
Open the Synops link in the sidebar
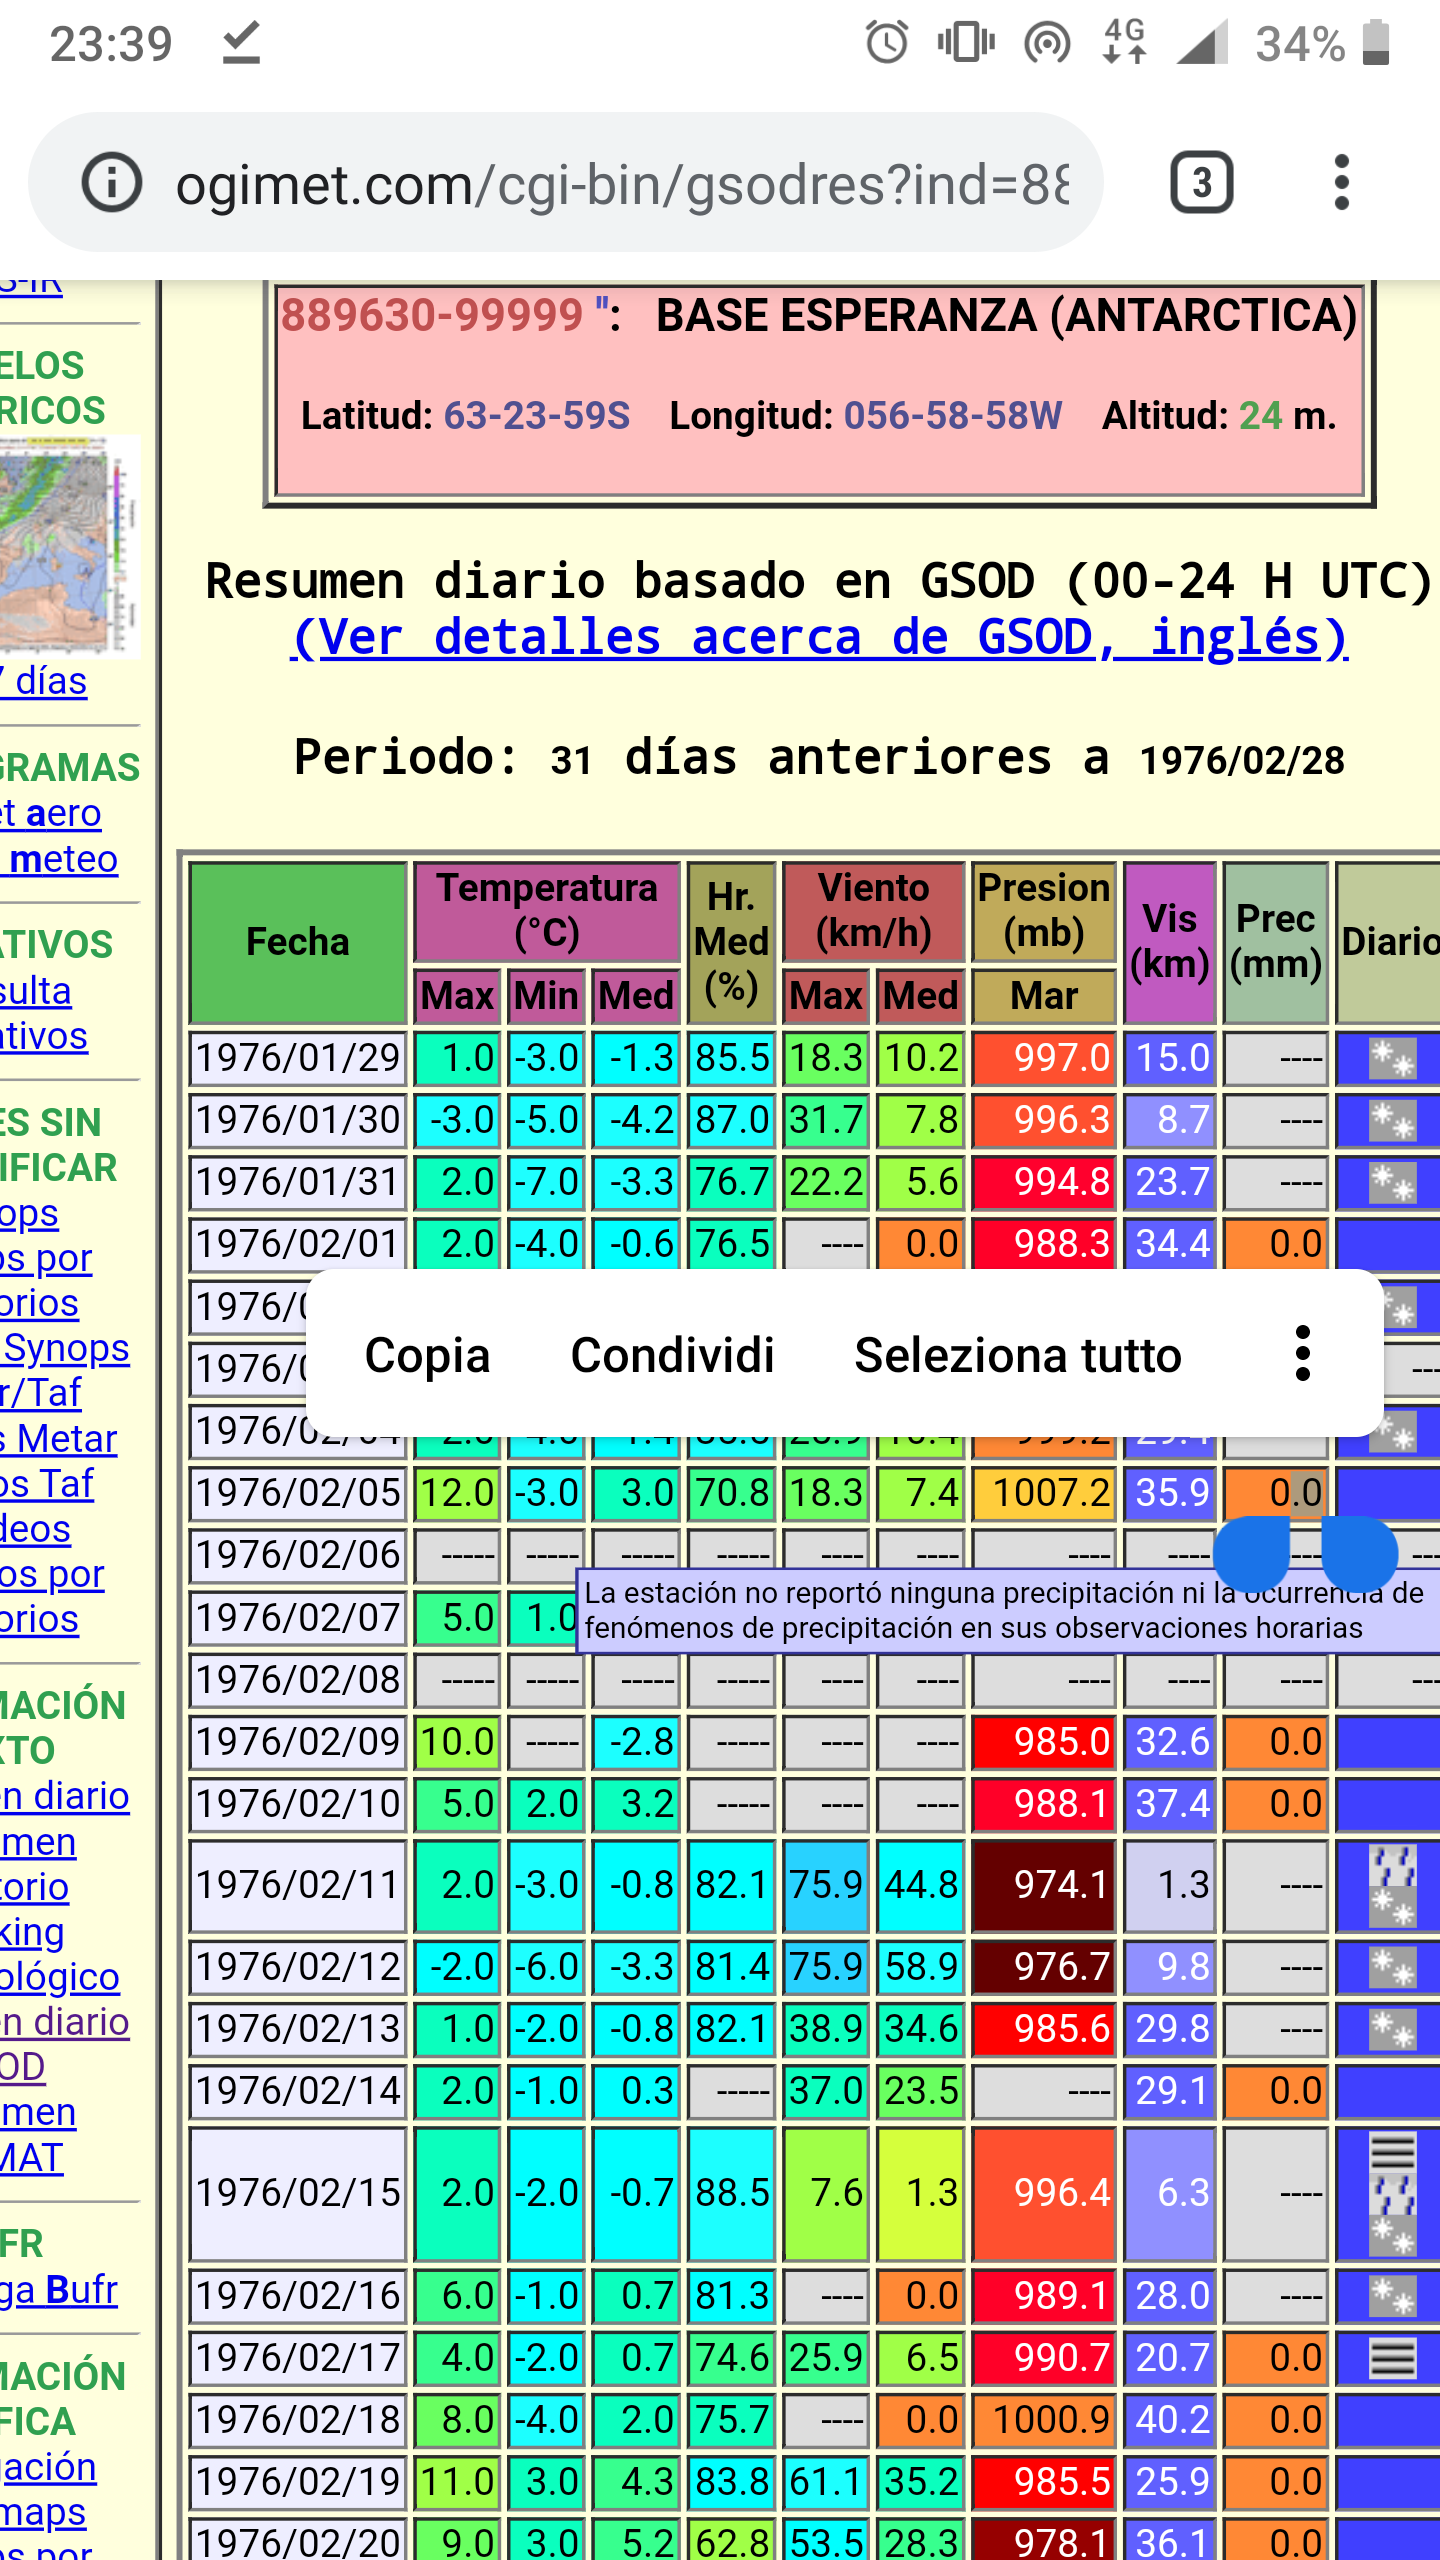click(66, 1348)
